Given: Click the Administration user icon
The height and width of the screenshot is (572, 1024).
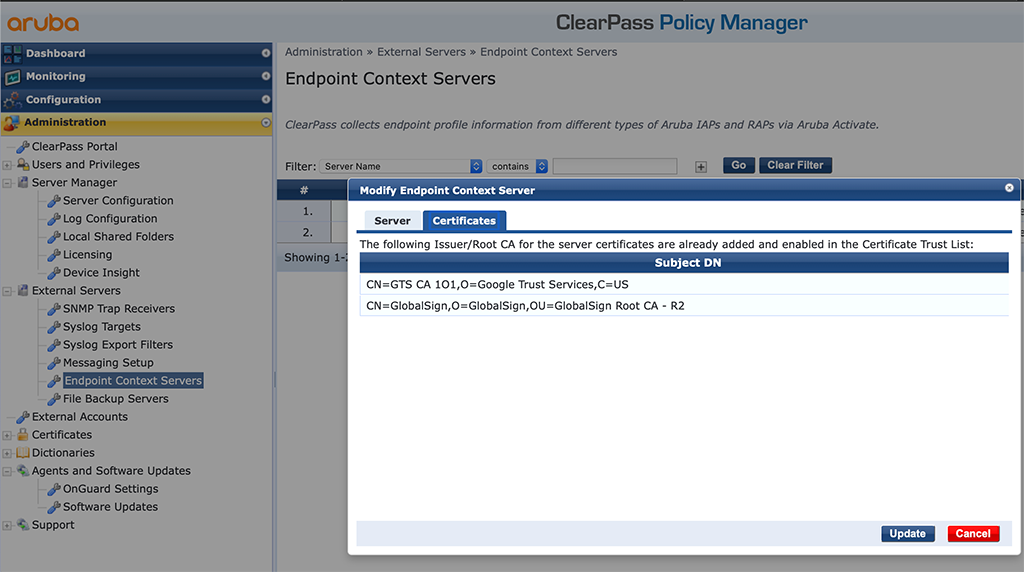Looking at the screenshot, I should point(11,123).
